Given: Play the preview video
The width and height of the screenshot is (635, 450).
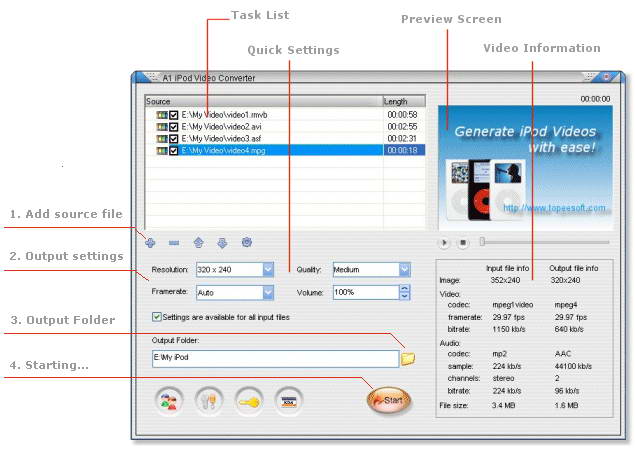Looking at the screenshot, I should (x=444, y=243).
